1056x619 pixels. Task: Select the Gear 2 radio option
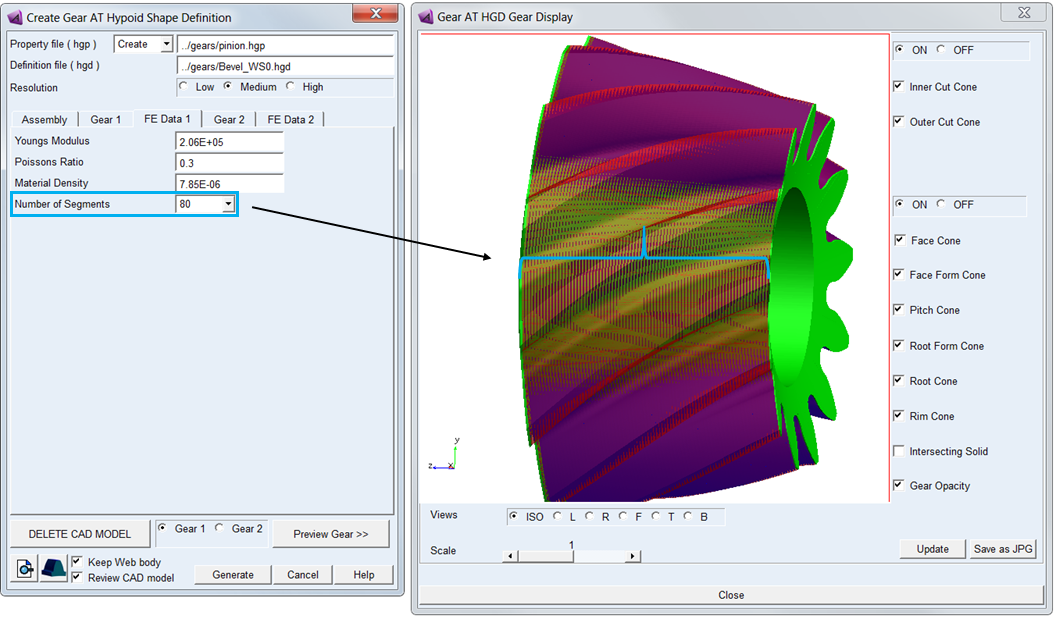[220, 529]
